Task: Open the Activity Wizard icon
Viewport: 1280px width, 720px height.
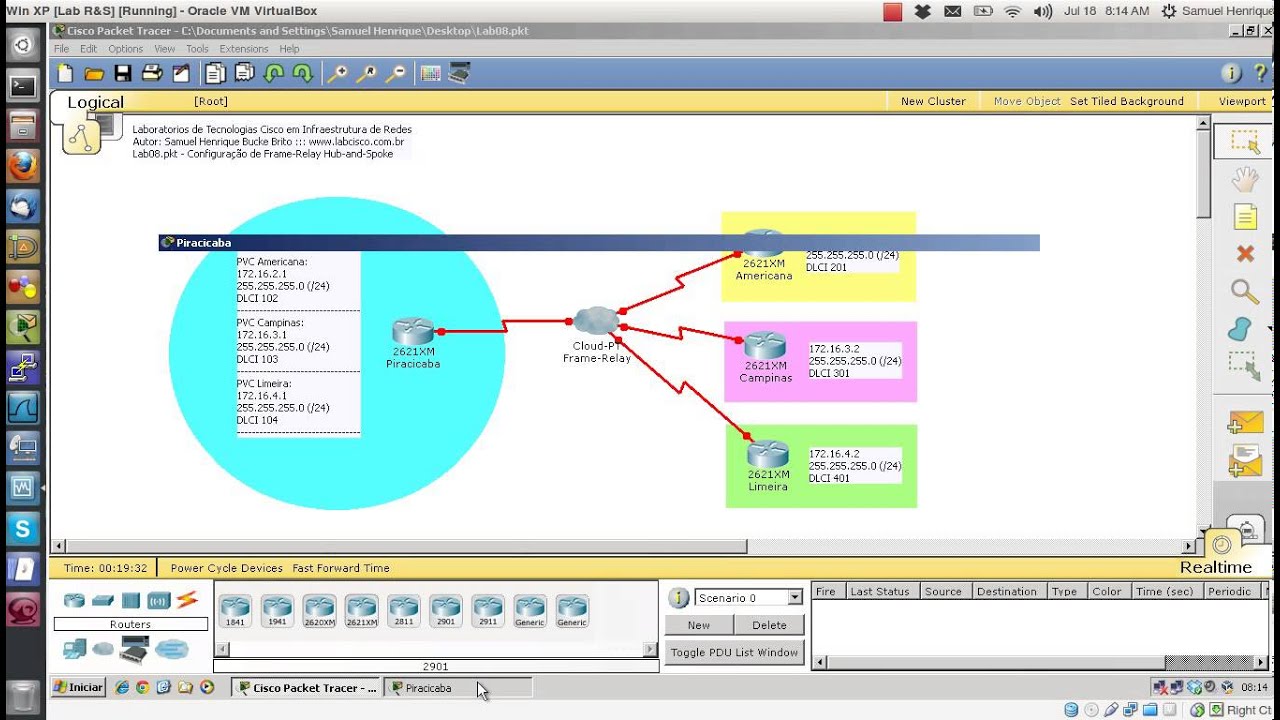Action: coord(181,73)
